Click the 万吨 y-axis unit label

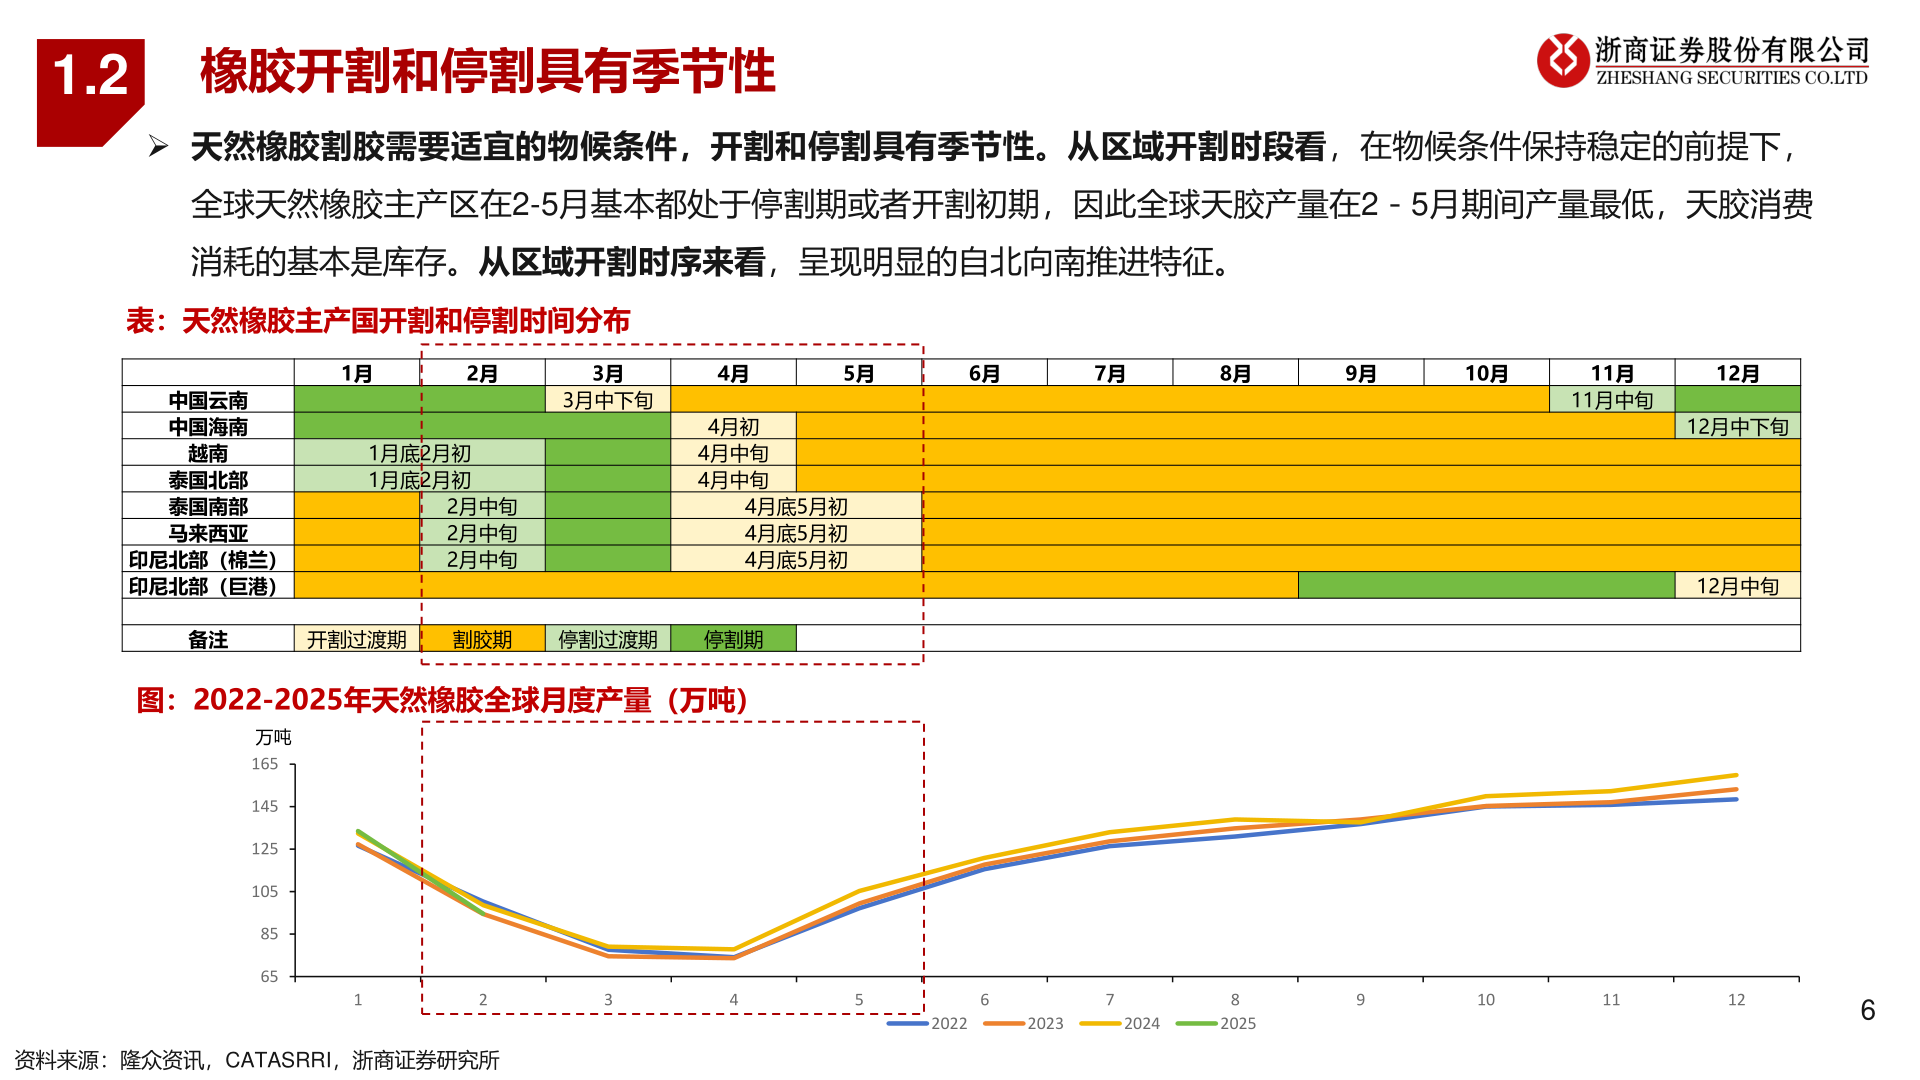pos(273,737)
